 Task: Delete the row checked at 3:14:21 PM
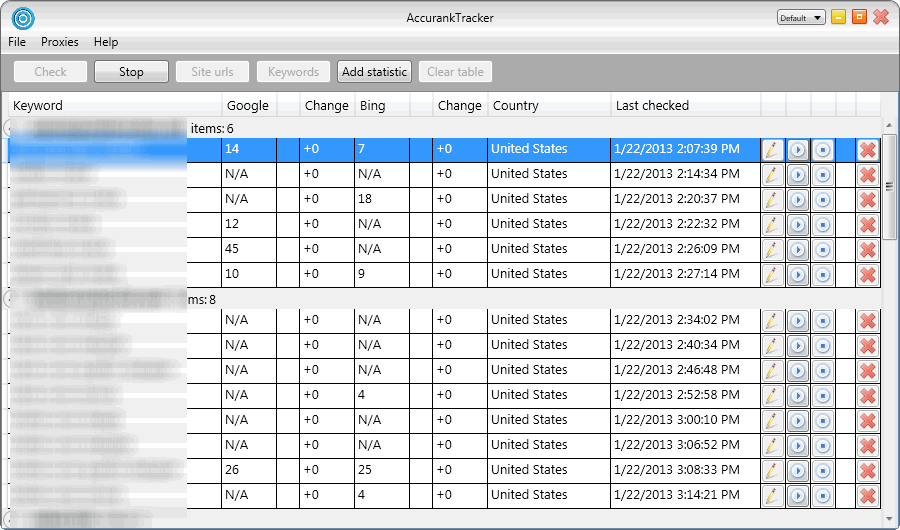868,496
